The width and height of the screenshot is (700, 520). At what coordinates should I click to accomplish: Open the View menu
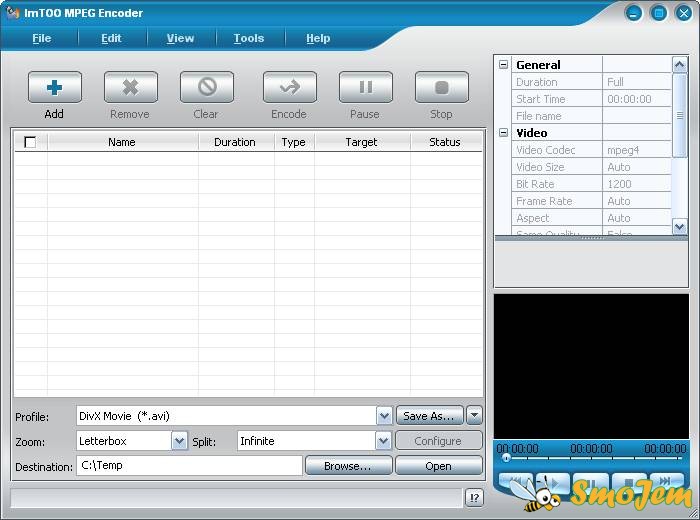180,38
